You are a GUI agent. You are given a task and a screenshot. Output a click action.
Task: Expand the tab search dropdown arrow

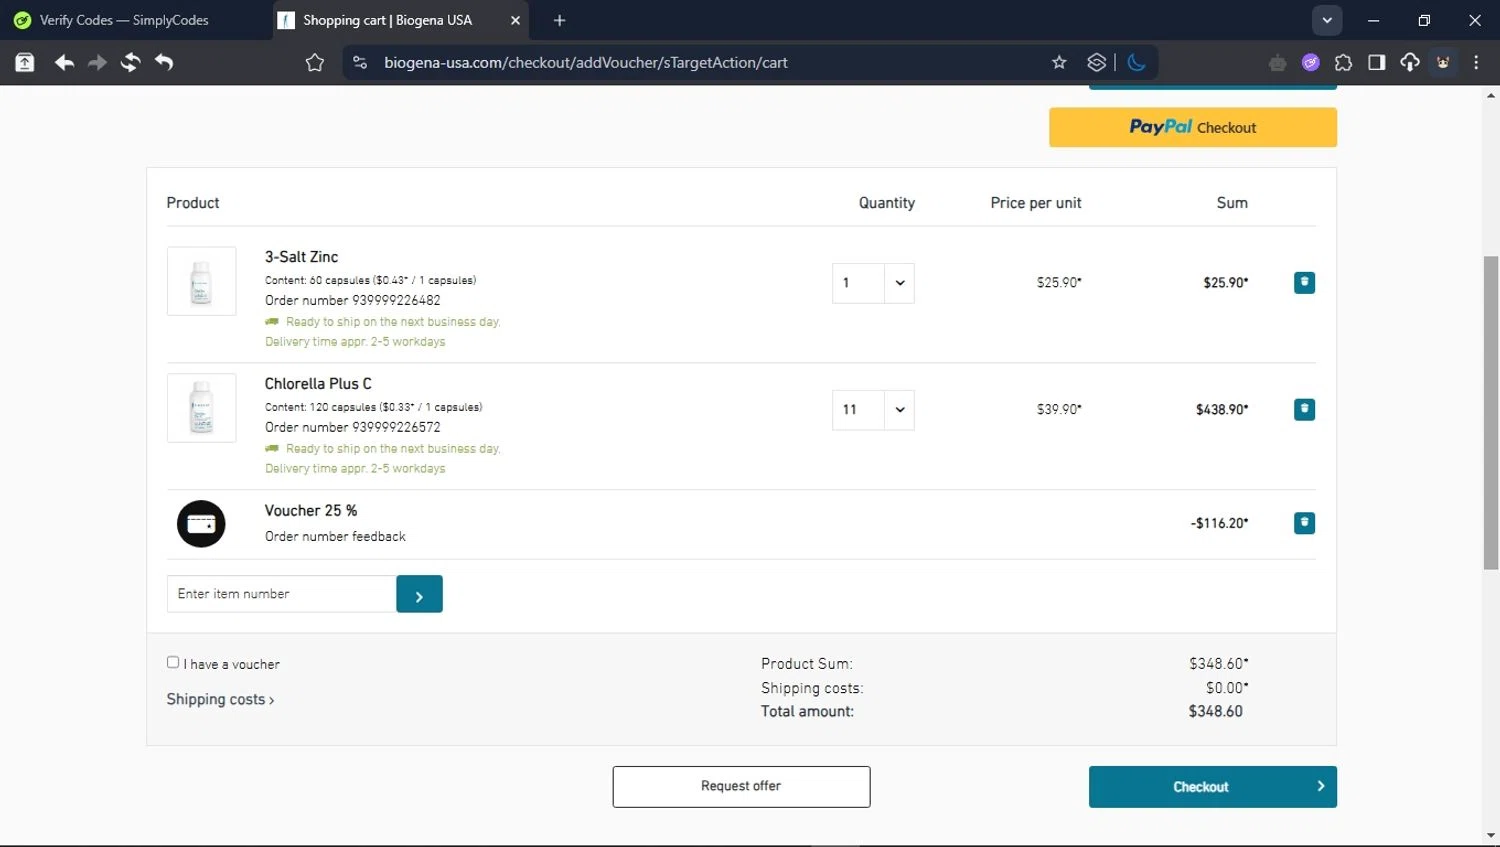click(1327, 20)
